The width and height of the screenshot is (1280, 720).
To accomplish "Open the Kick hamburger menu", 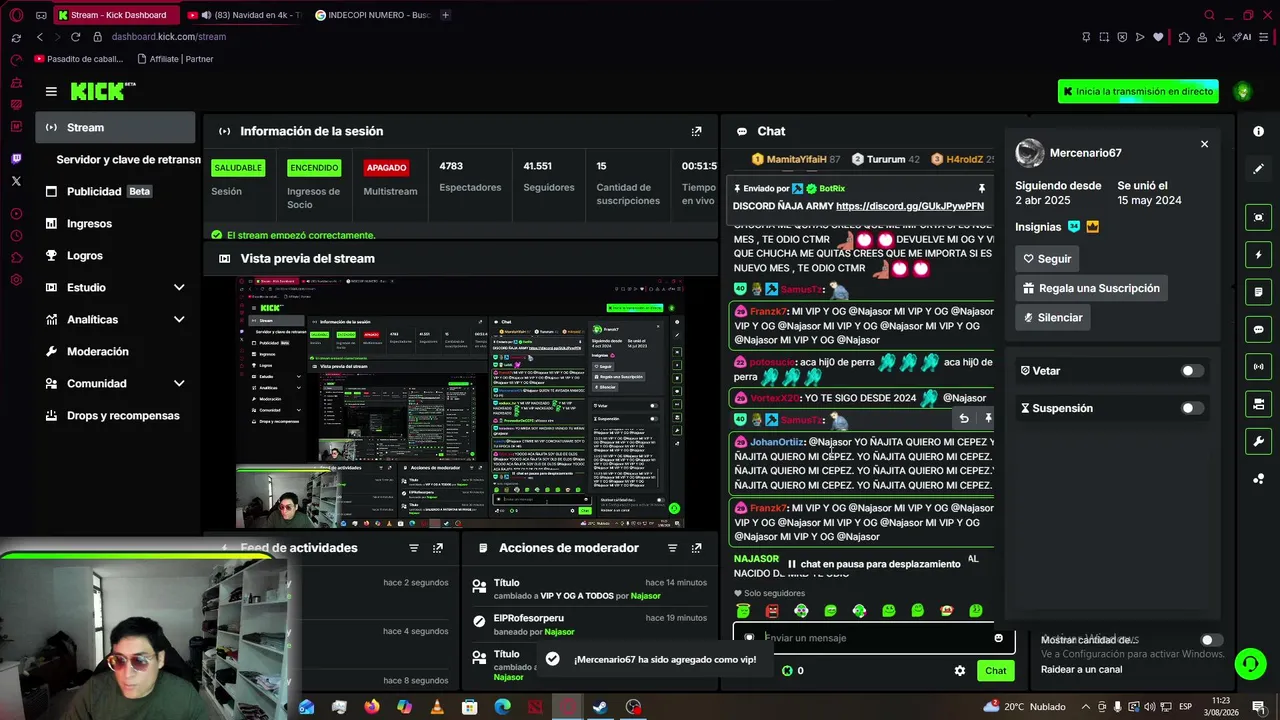I will 51,91.
